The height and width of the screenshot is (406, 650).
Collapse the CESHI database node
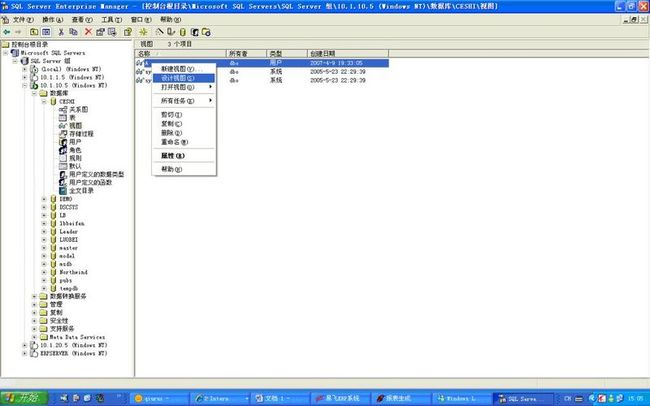[x=44, y=102]
